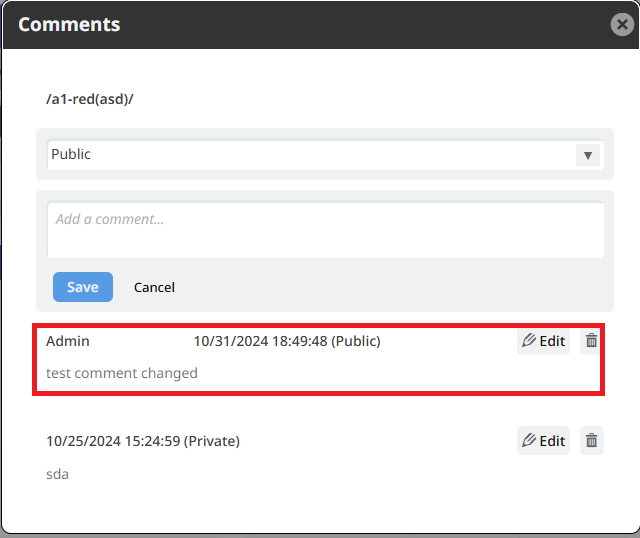Select the 'test comment changed' text
This screenshot has height=538, width=640.
(x=122, y=373)
